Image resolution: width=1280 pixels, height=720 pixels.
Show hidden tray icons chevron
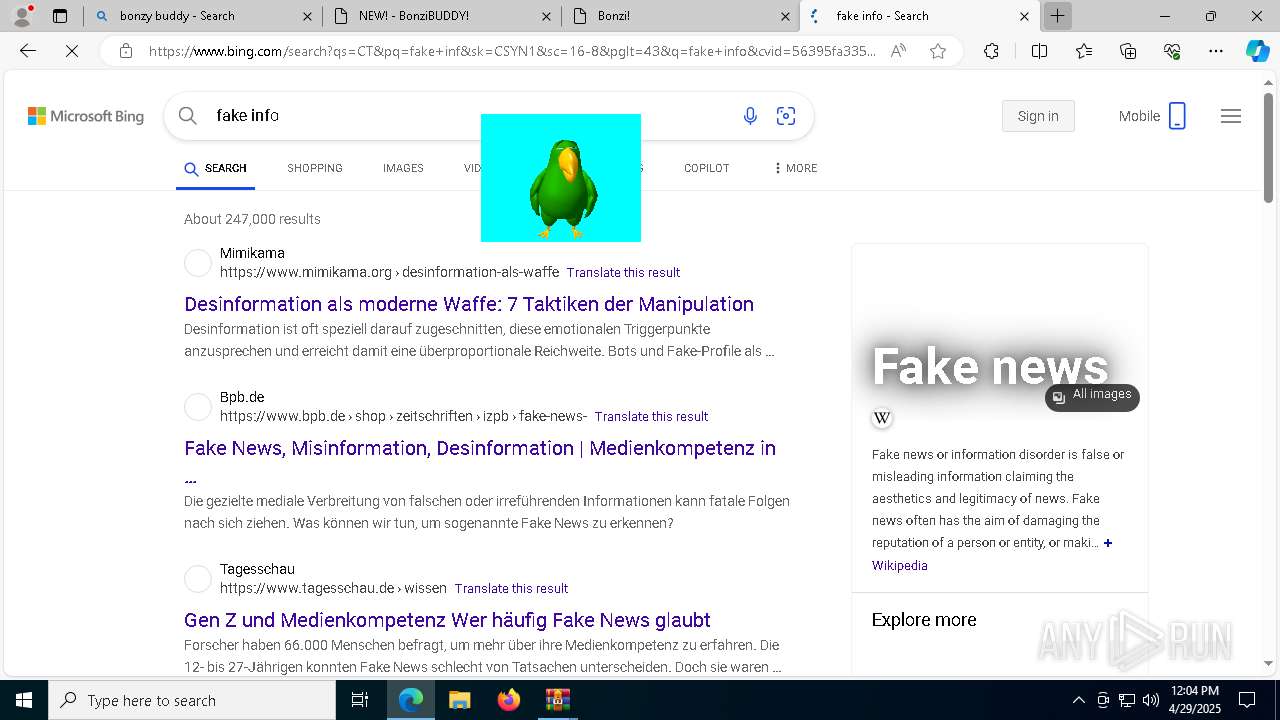point(1078,700)
